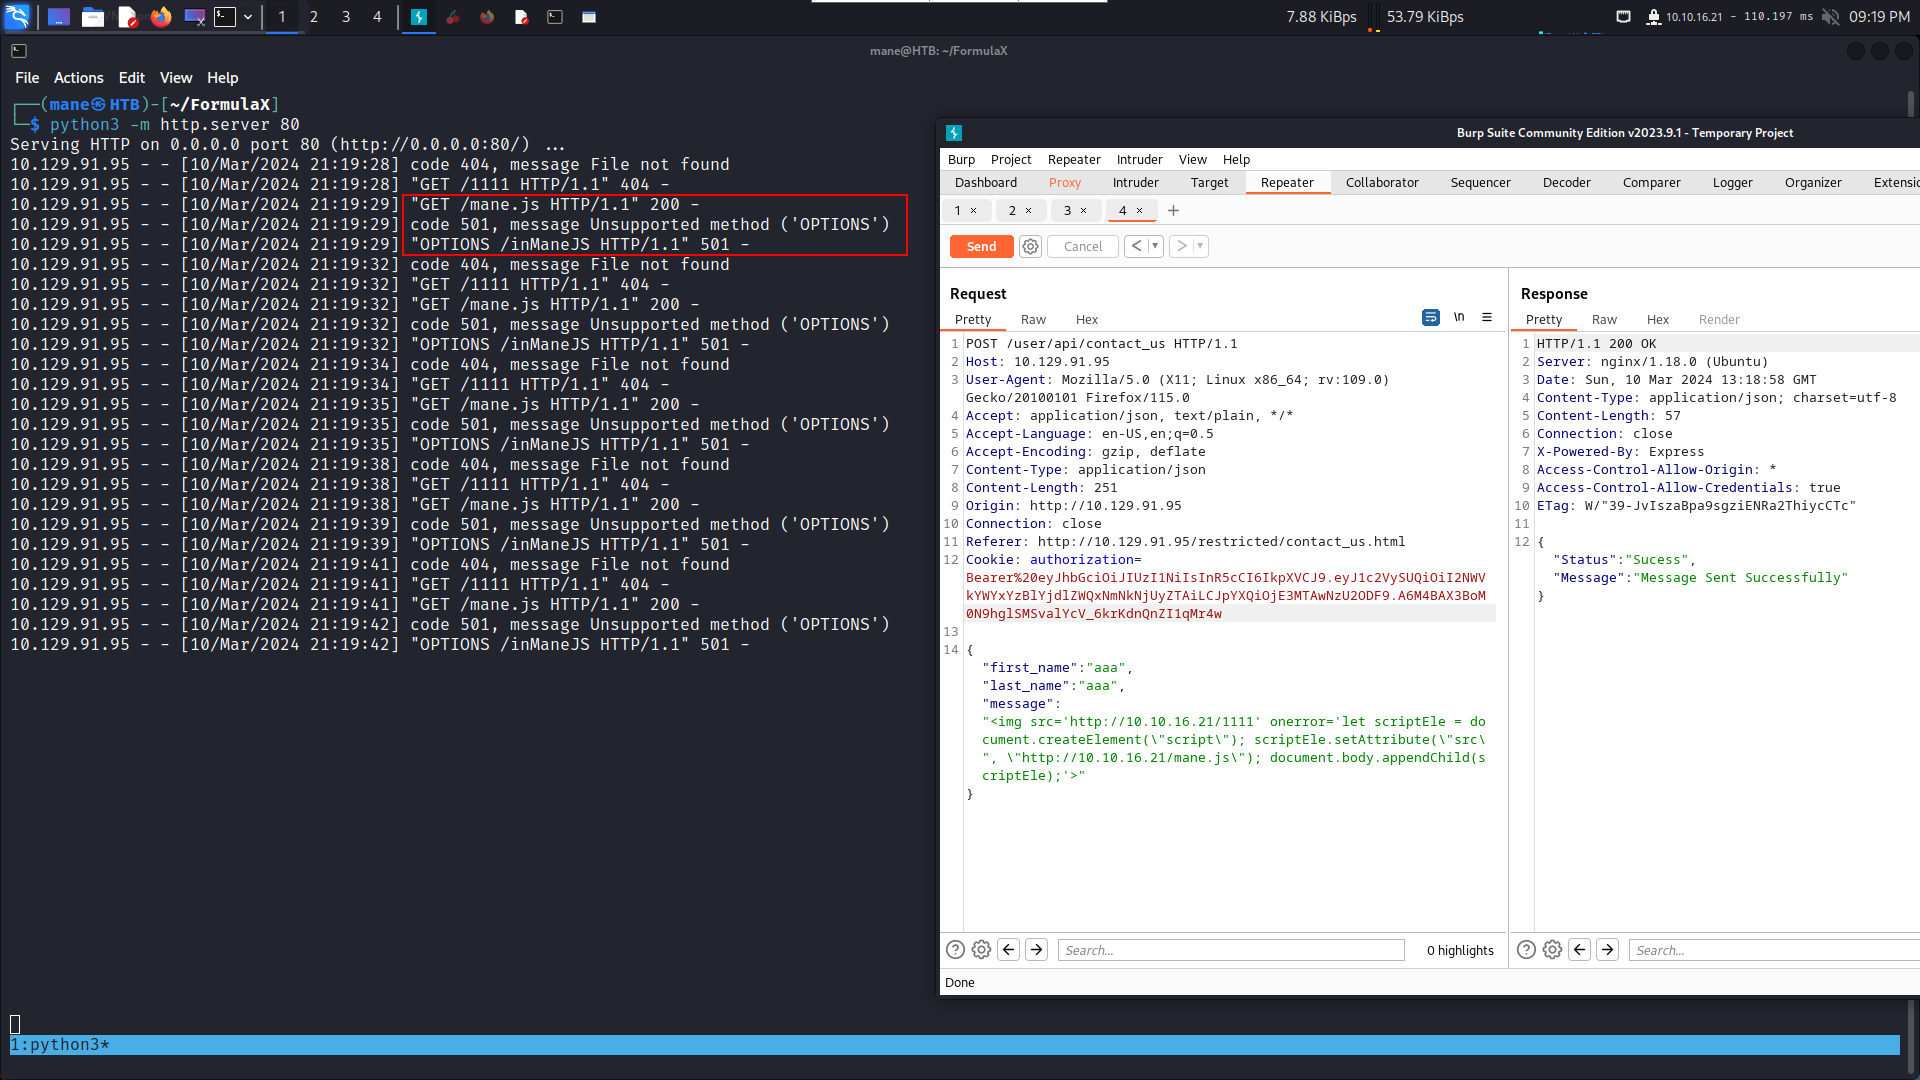This screenshot has height=1080, width=1920.
Task: Switch Response view to Raw
Action: pyautogui.click(x=1604, y=319)
